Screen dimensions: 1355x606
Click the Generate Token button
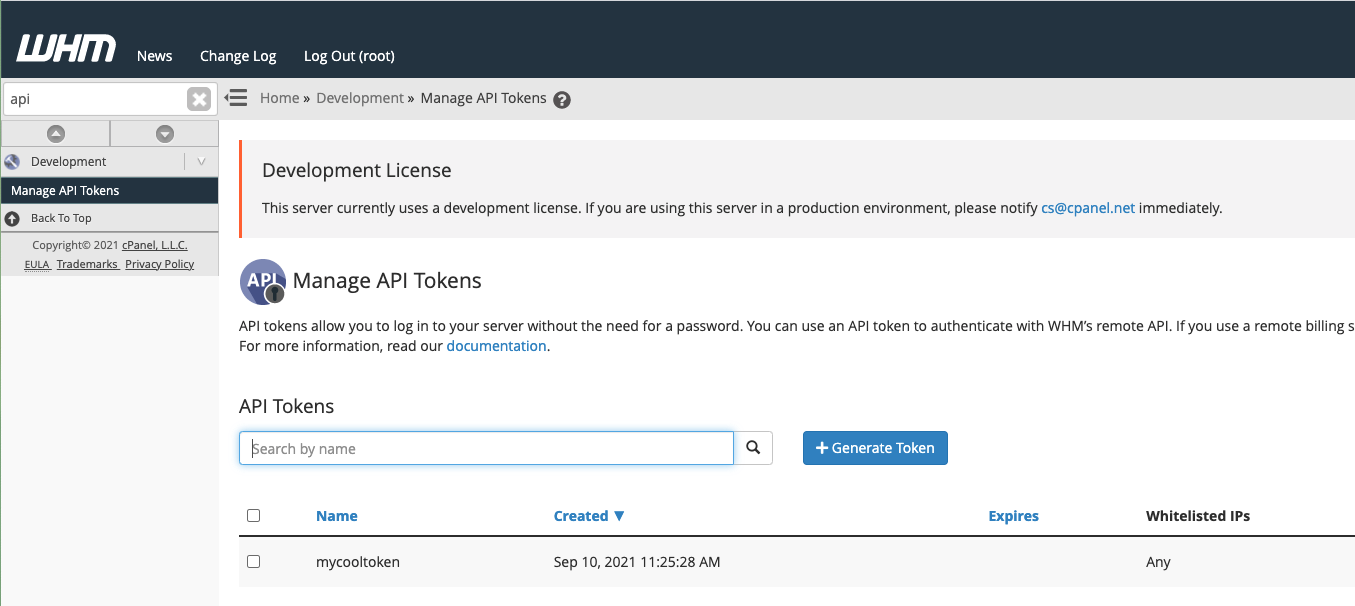875,448
